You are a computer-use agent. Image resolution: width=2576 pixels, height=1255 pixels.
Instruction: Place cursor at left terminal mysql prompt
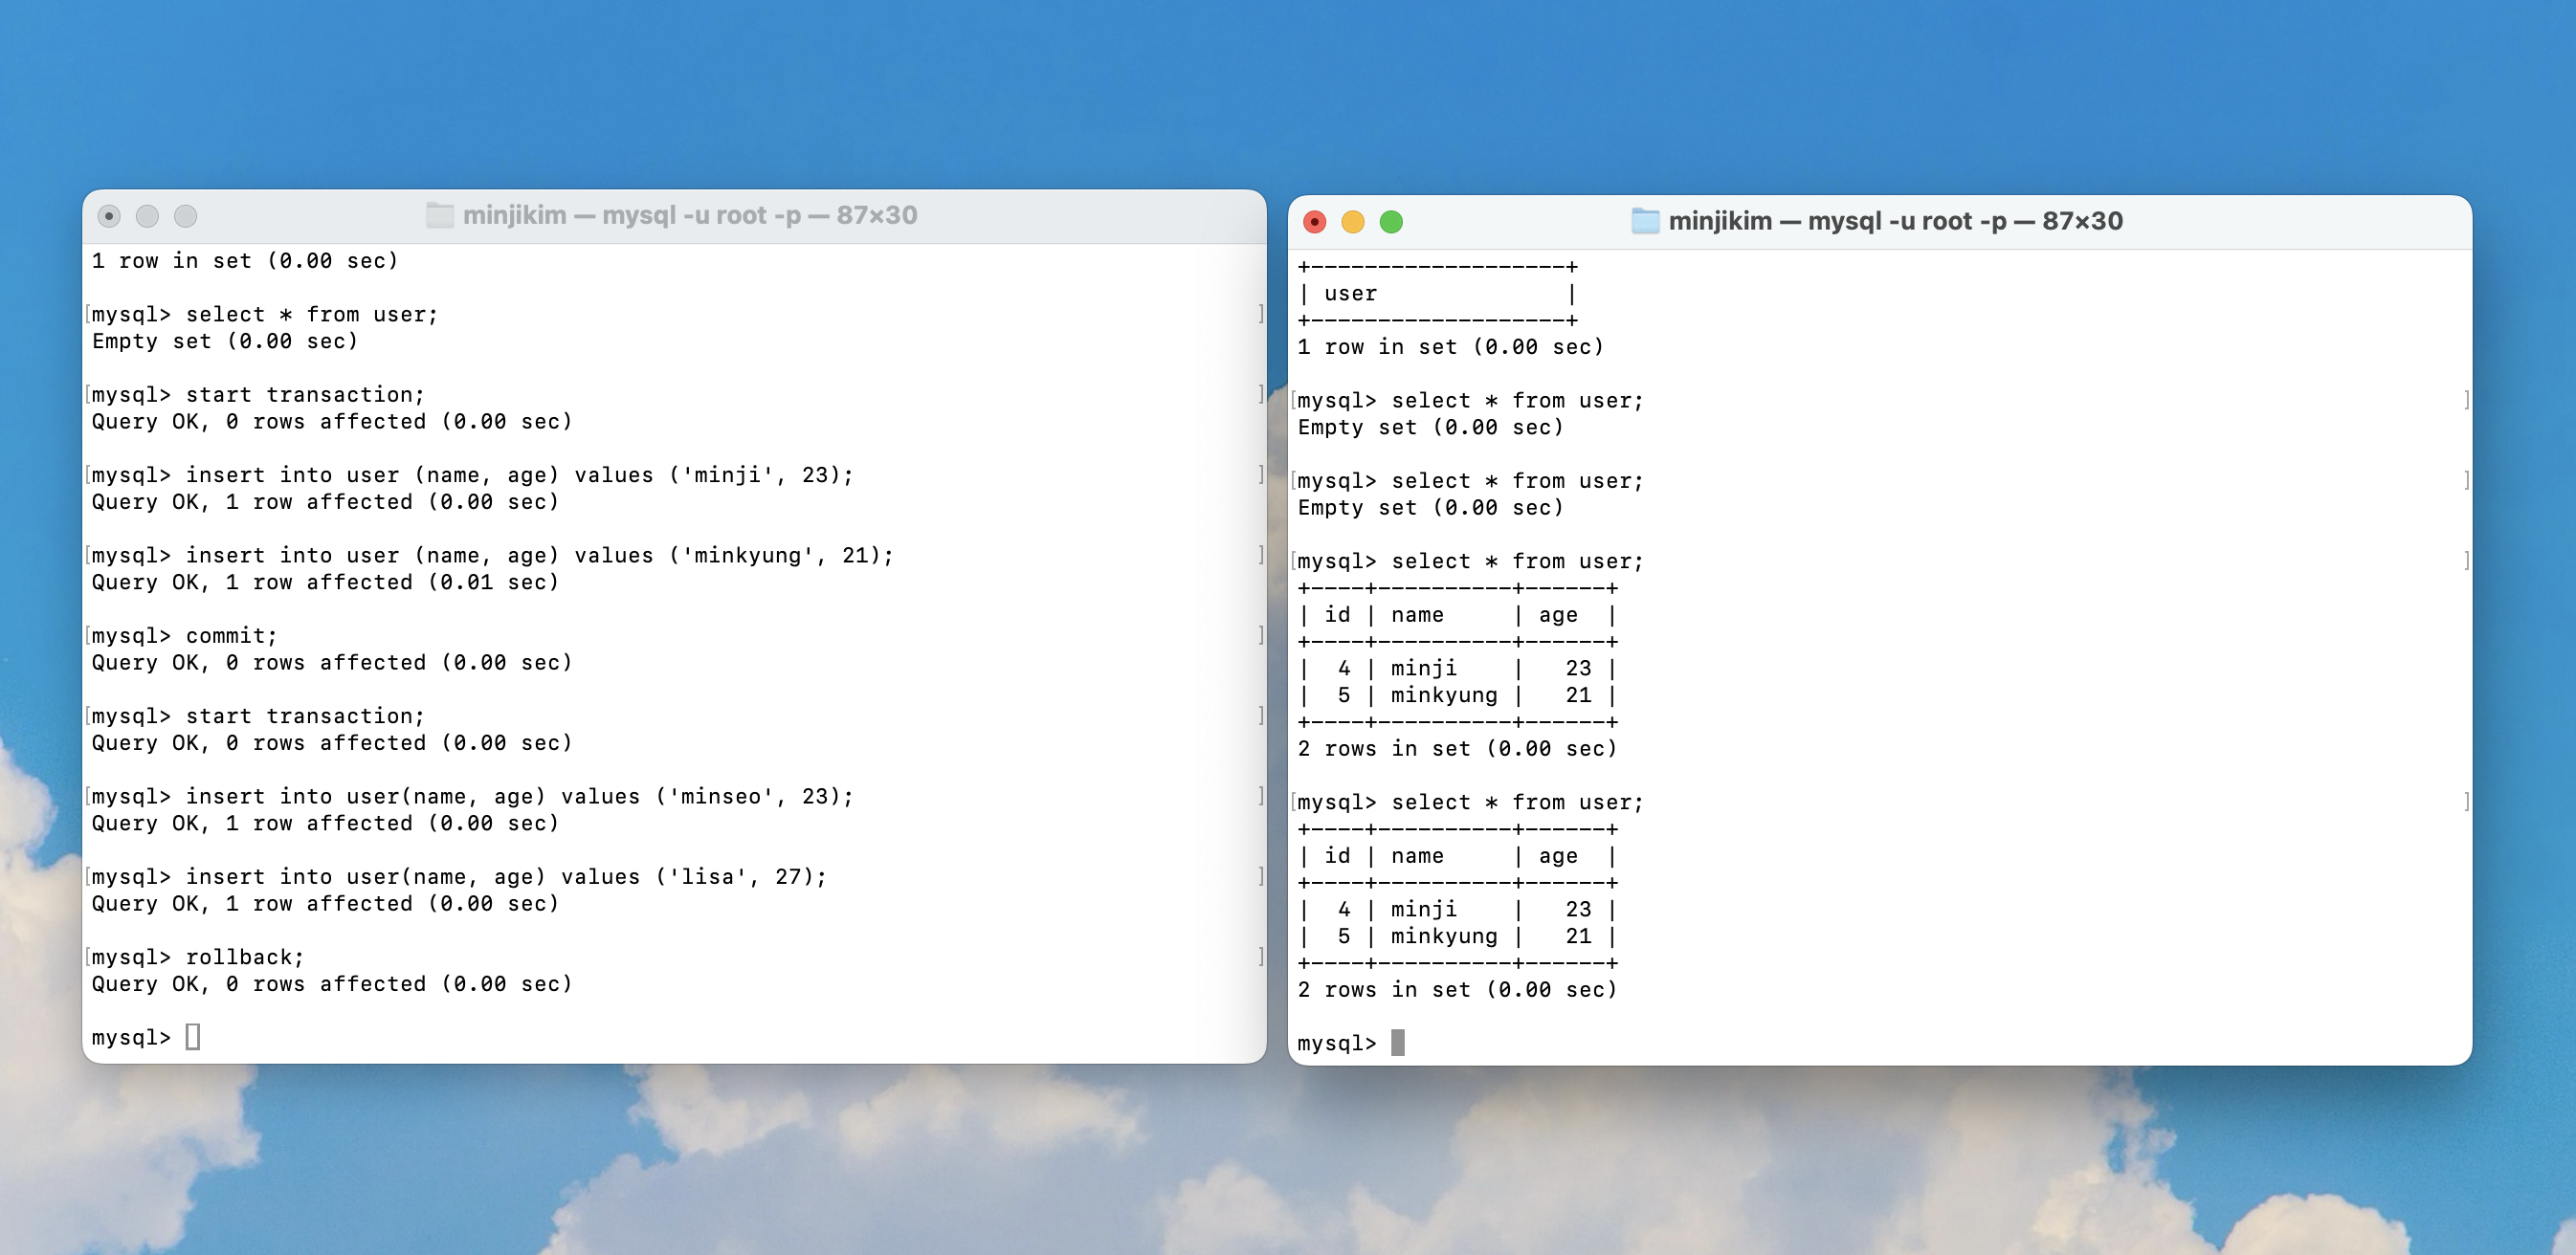[x=193, y=1037]
